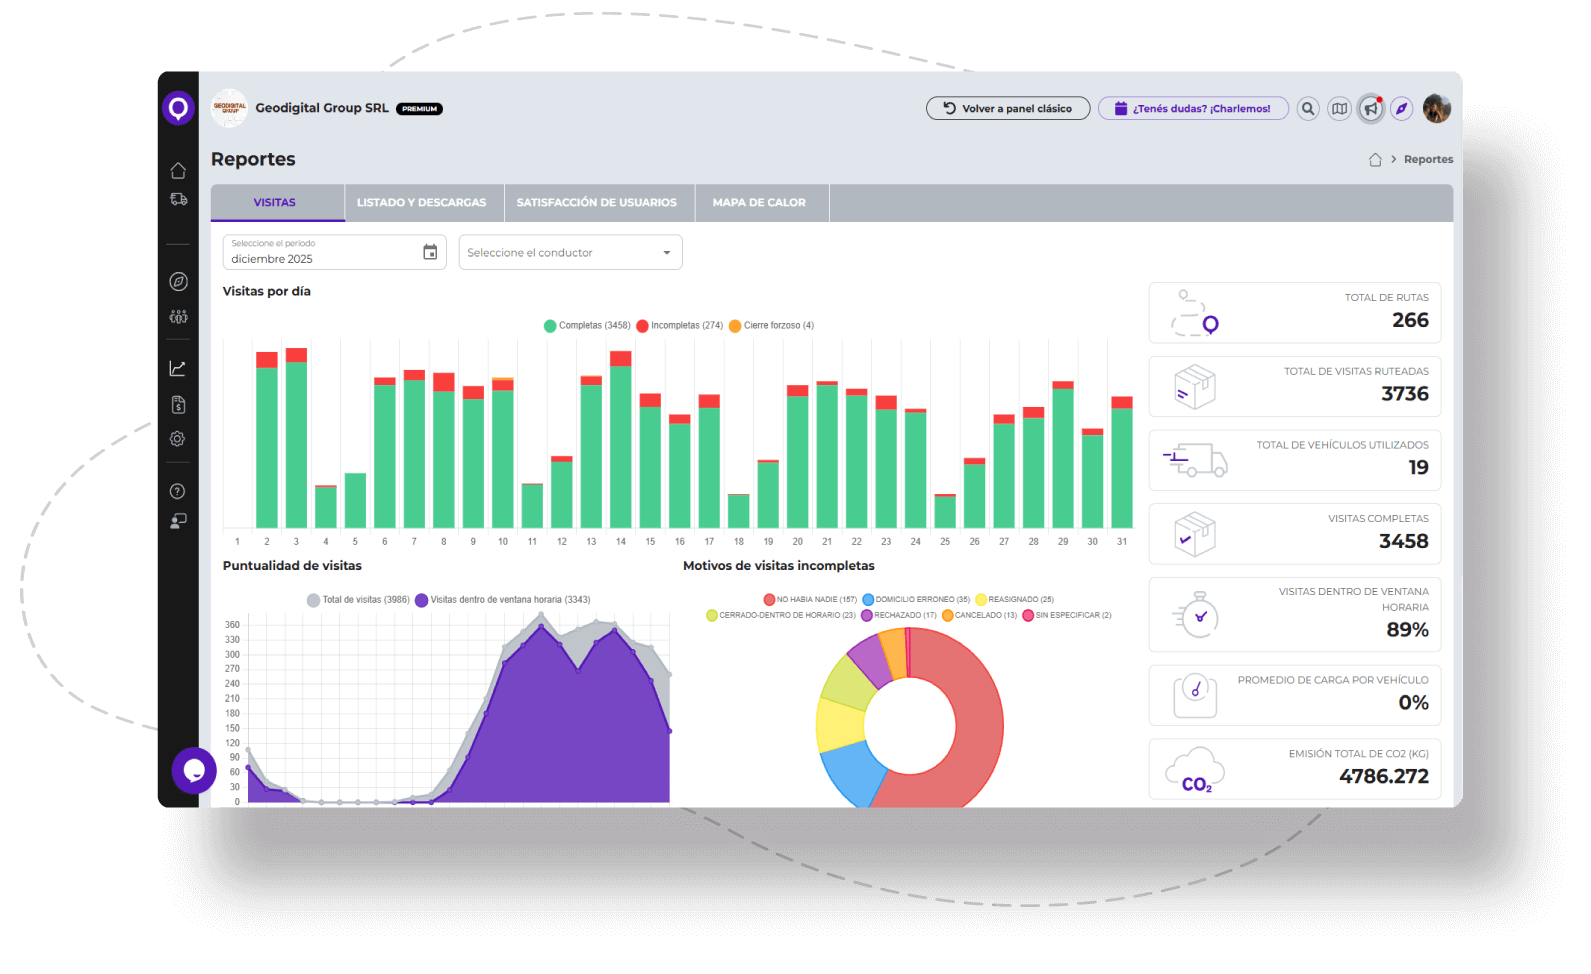Open the compass icon in sidebar

pyautogui.click(x=178, y=282)
